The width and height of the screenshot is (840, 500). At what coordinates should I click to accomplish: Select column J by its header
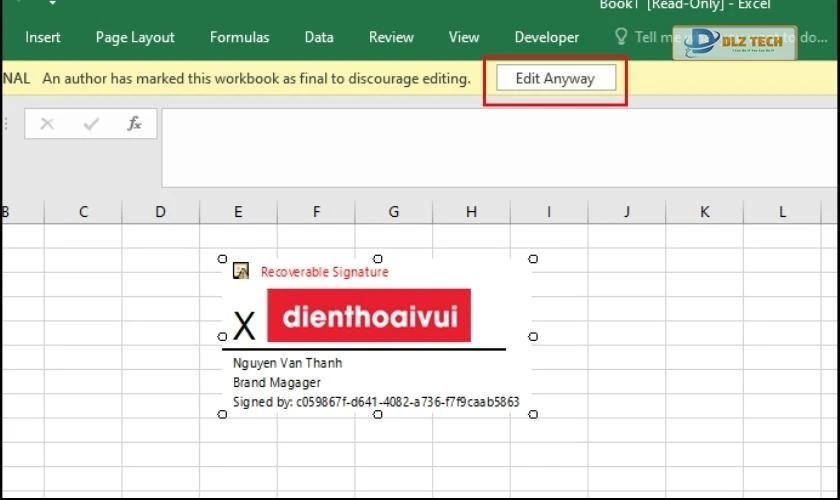[626, 212]
